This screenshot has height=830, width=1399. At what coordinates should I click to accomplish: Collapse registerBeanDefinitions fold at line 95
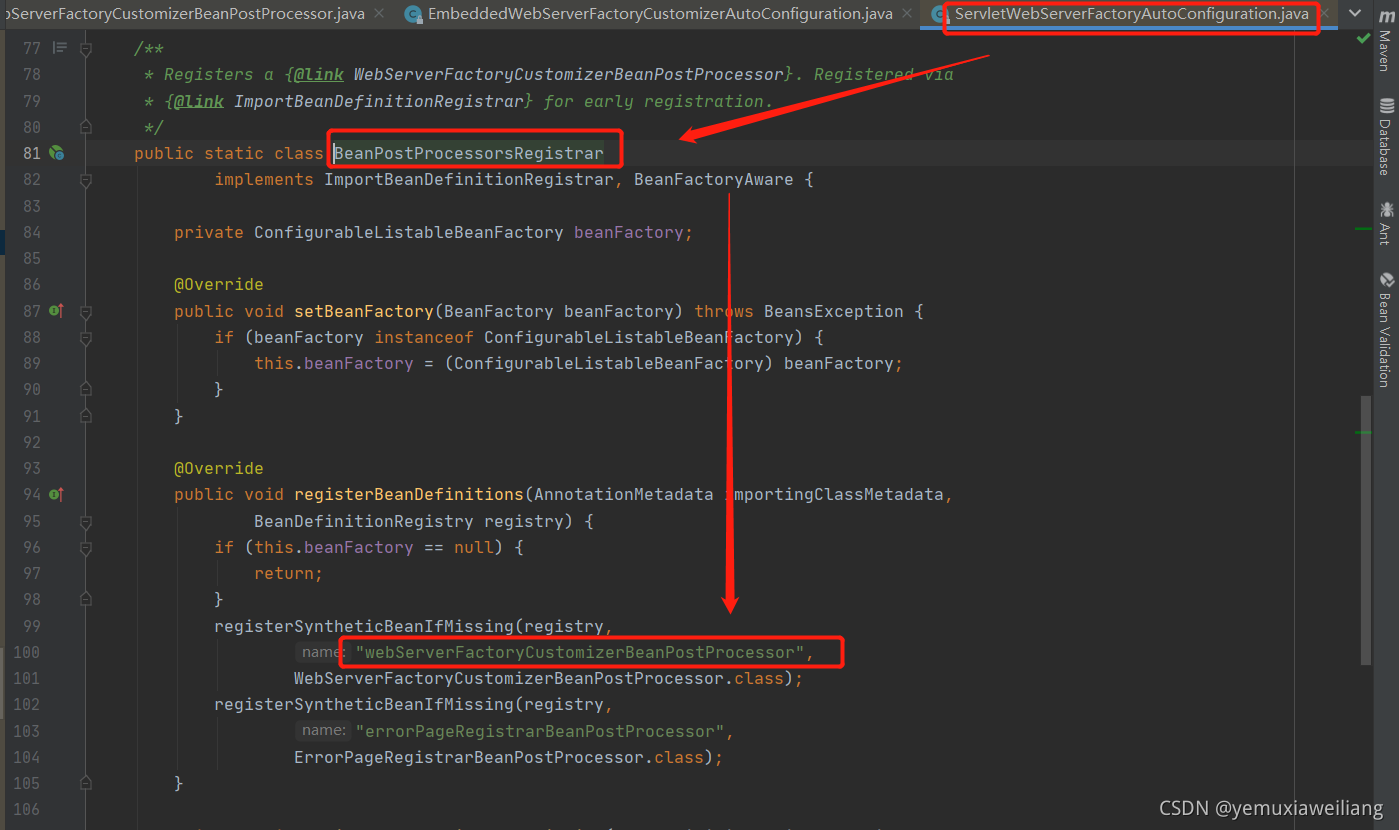tap(86, 521)
